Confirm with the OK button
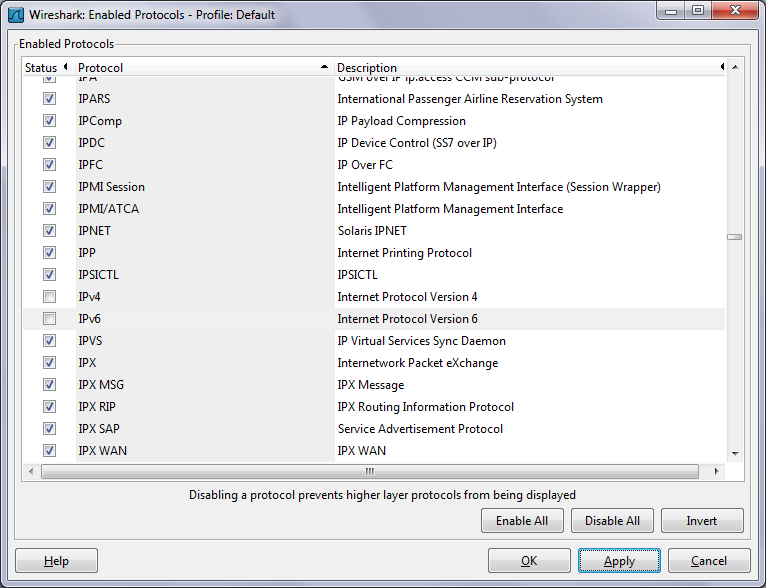 [x=529, y=561]
